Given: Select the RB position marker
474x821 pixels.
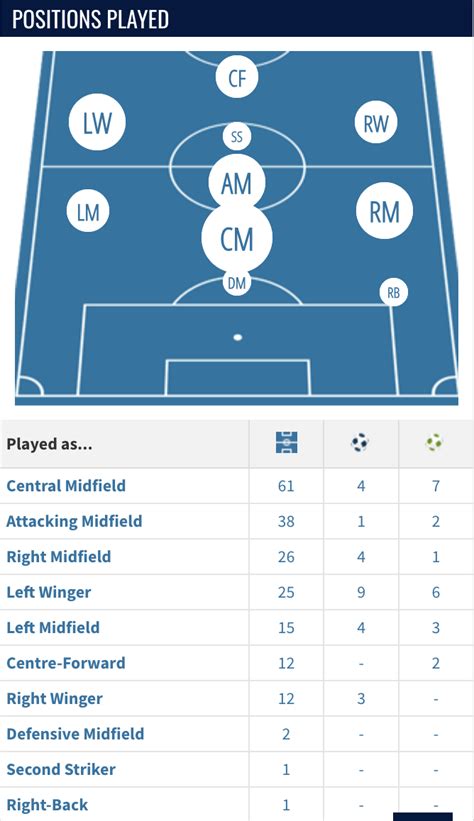Looking at the screenshot, I should point(393,292).
